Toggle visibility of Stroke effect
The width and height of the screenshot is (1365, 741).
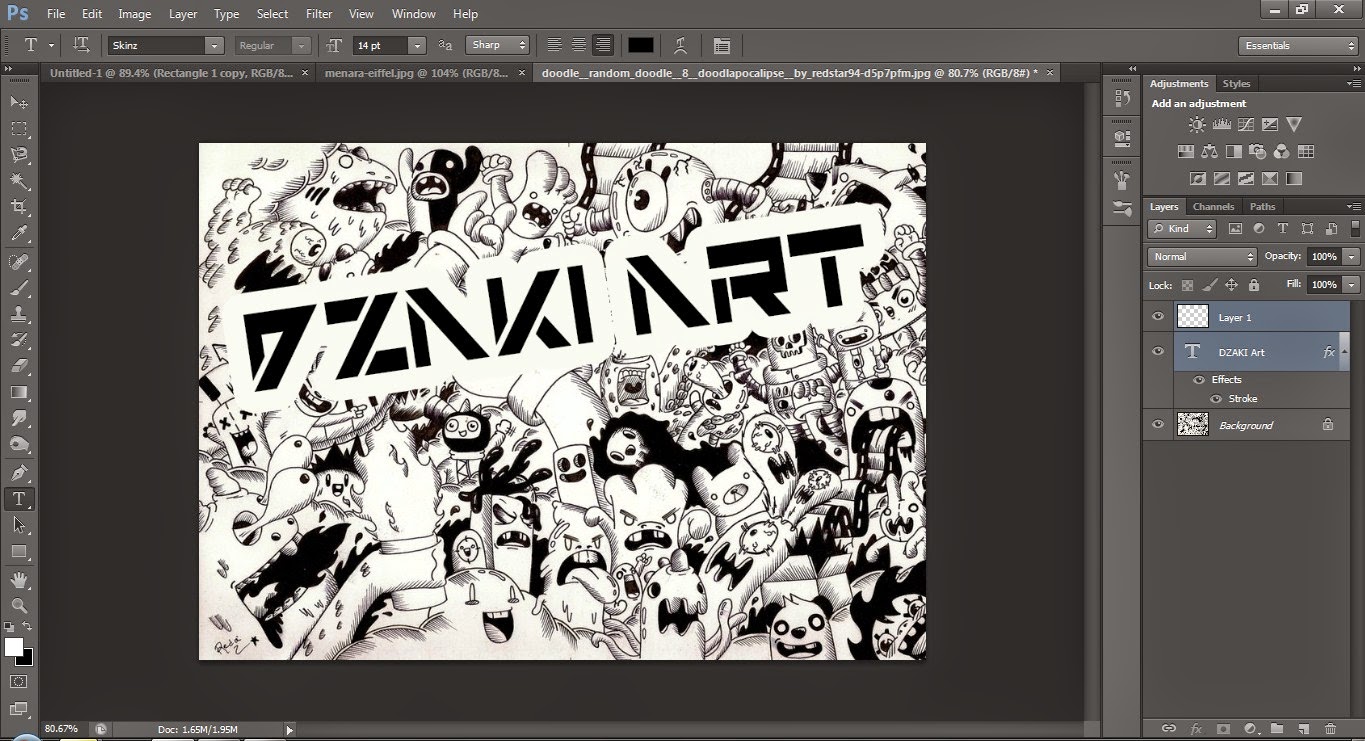1216,399
